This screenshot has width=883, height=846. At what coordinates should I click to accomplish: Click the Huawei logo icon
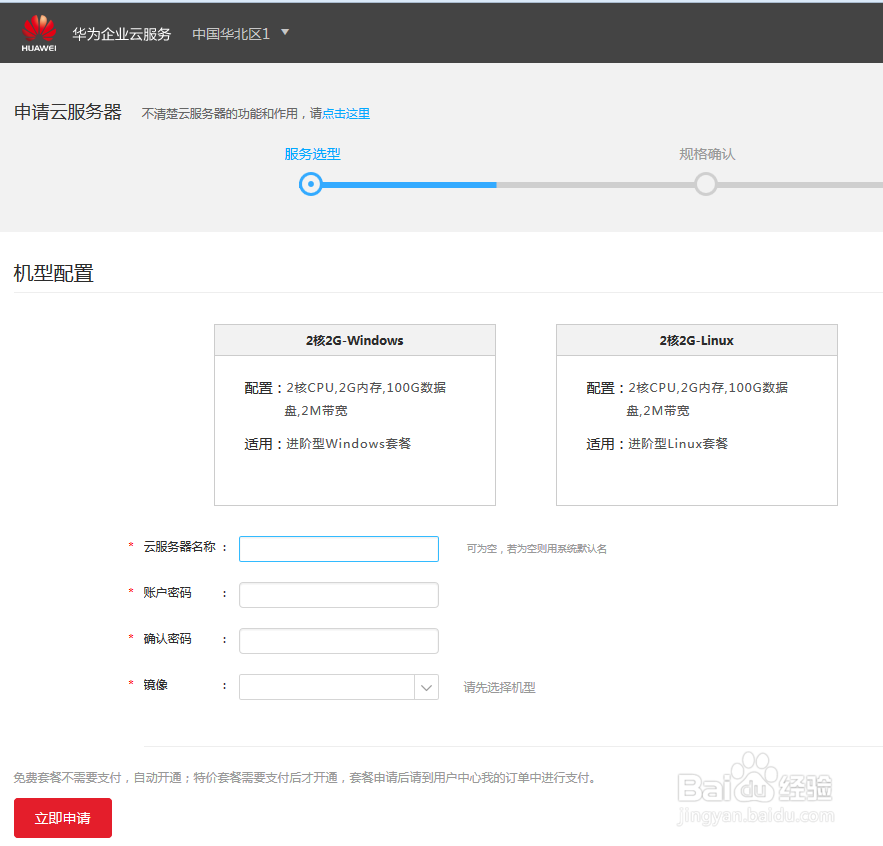coord(37,30)
